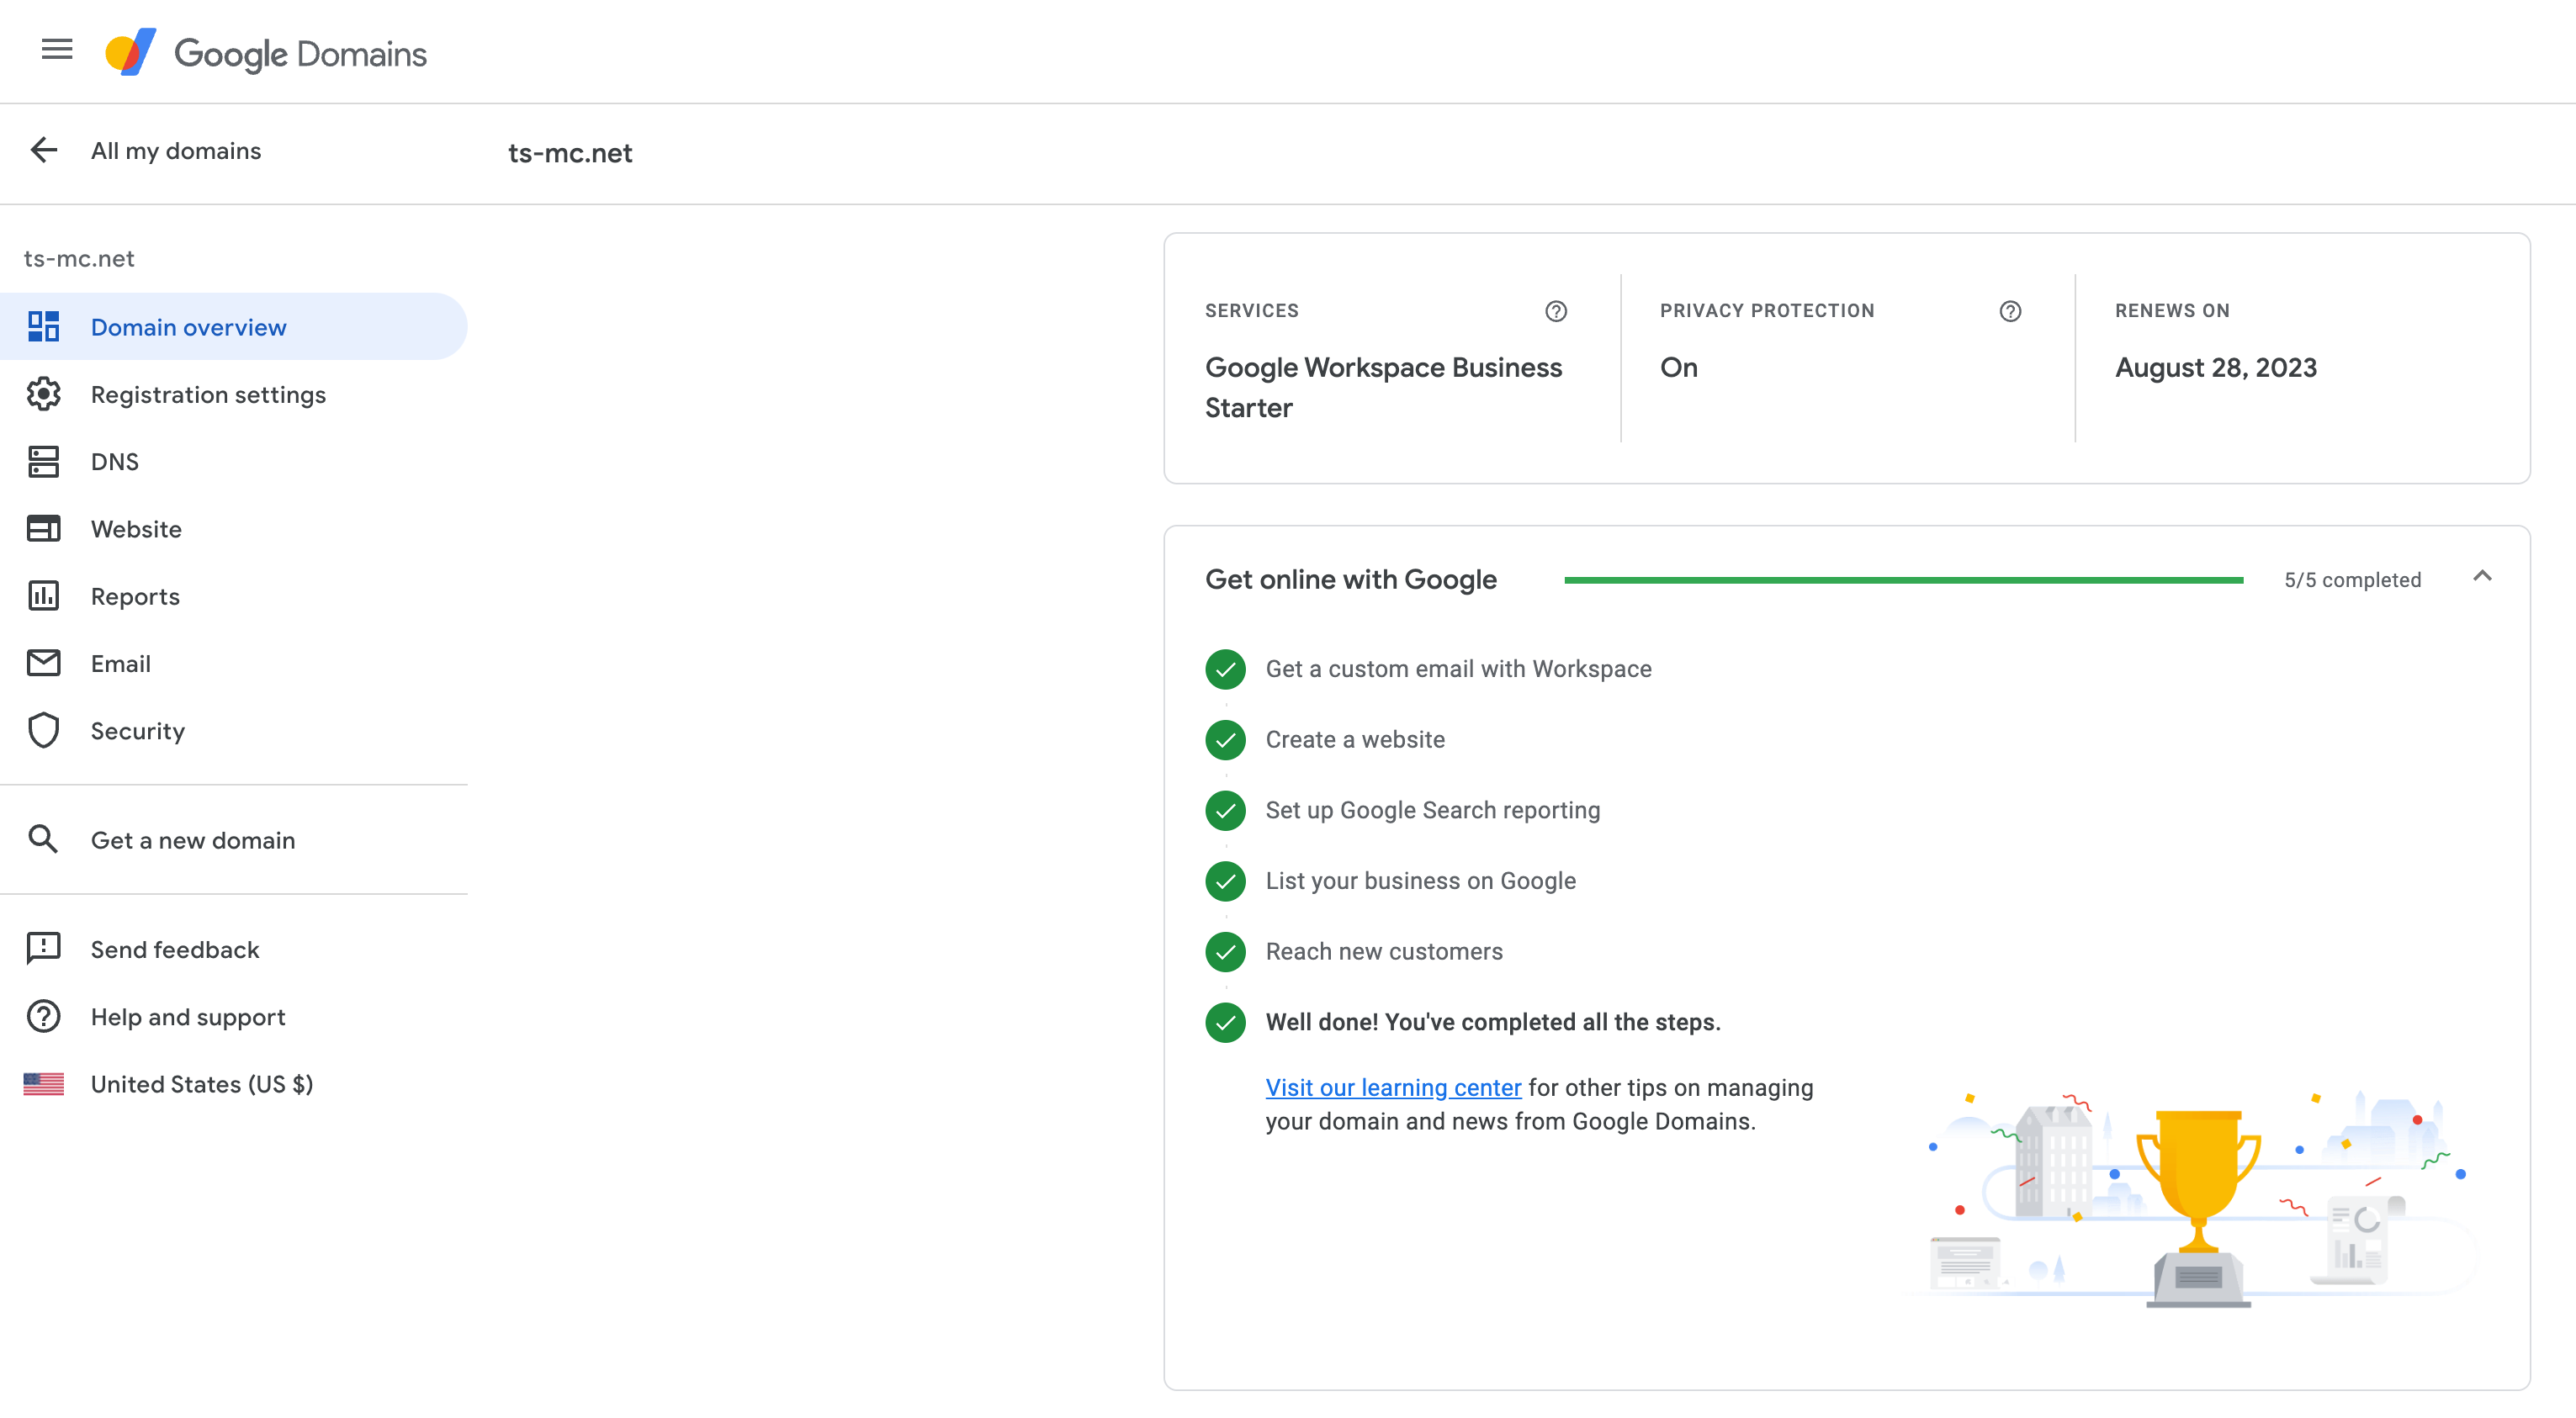2576x1418 pixels.
Task: Click Get a new domain
Action: coord(192,840)
